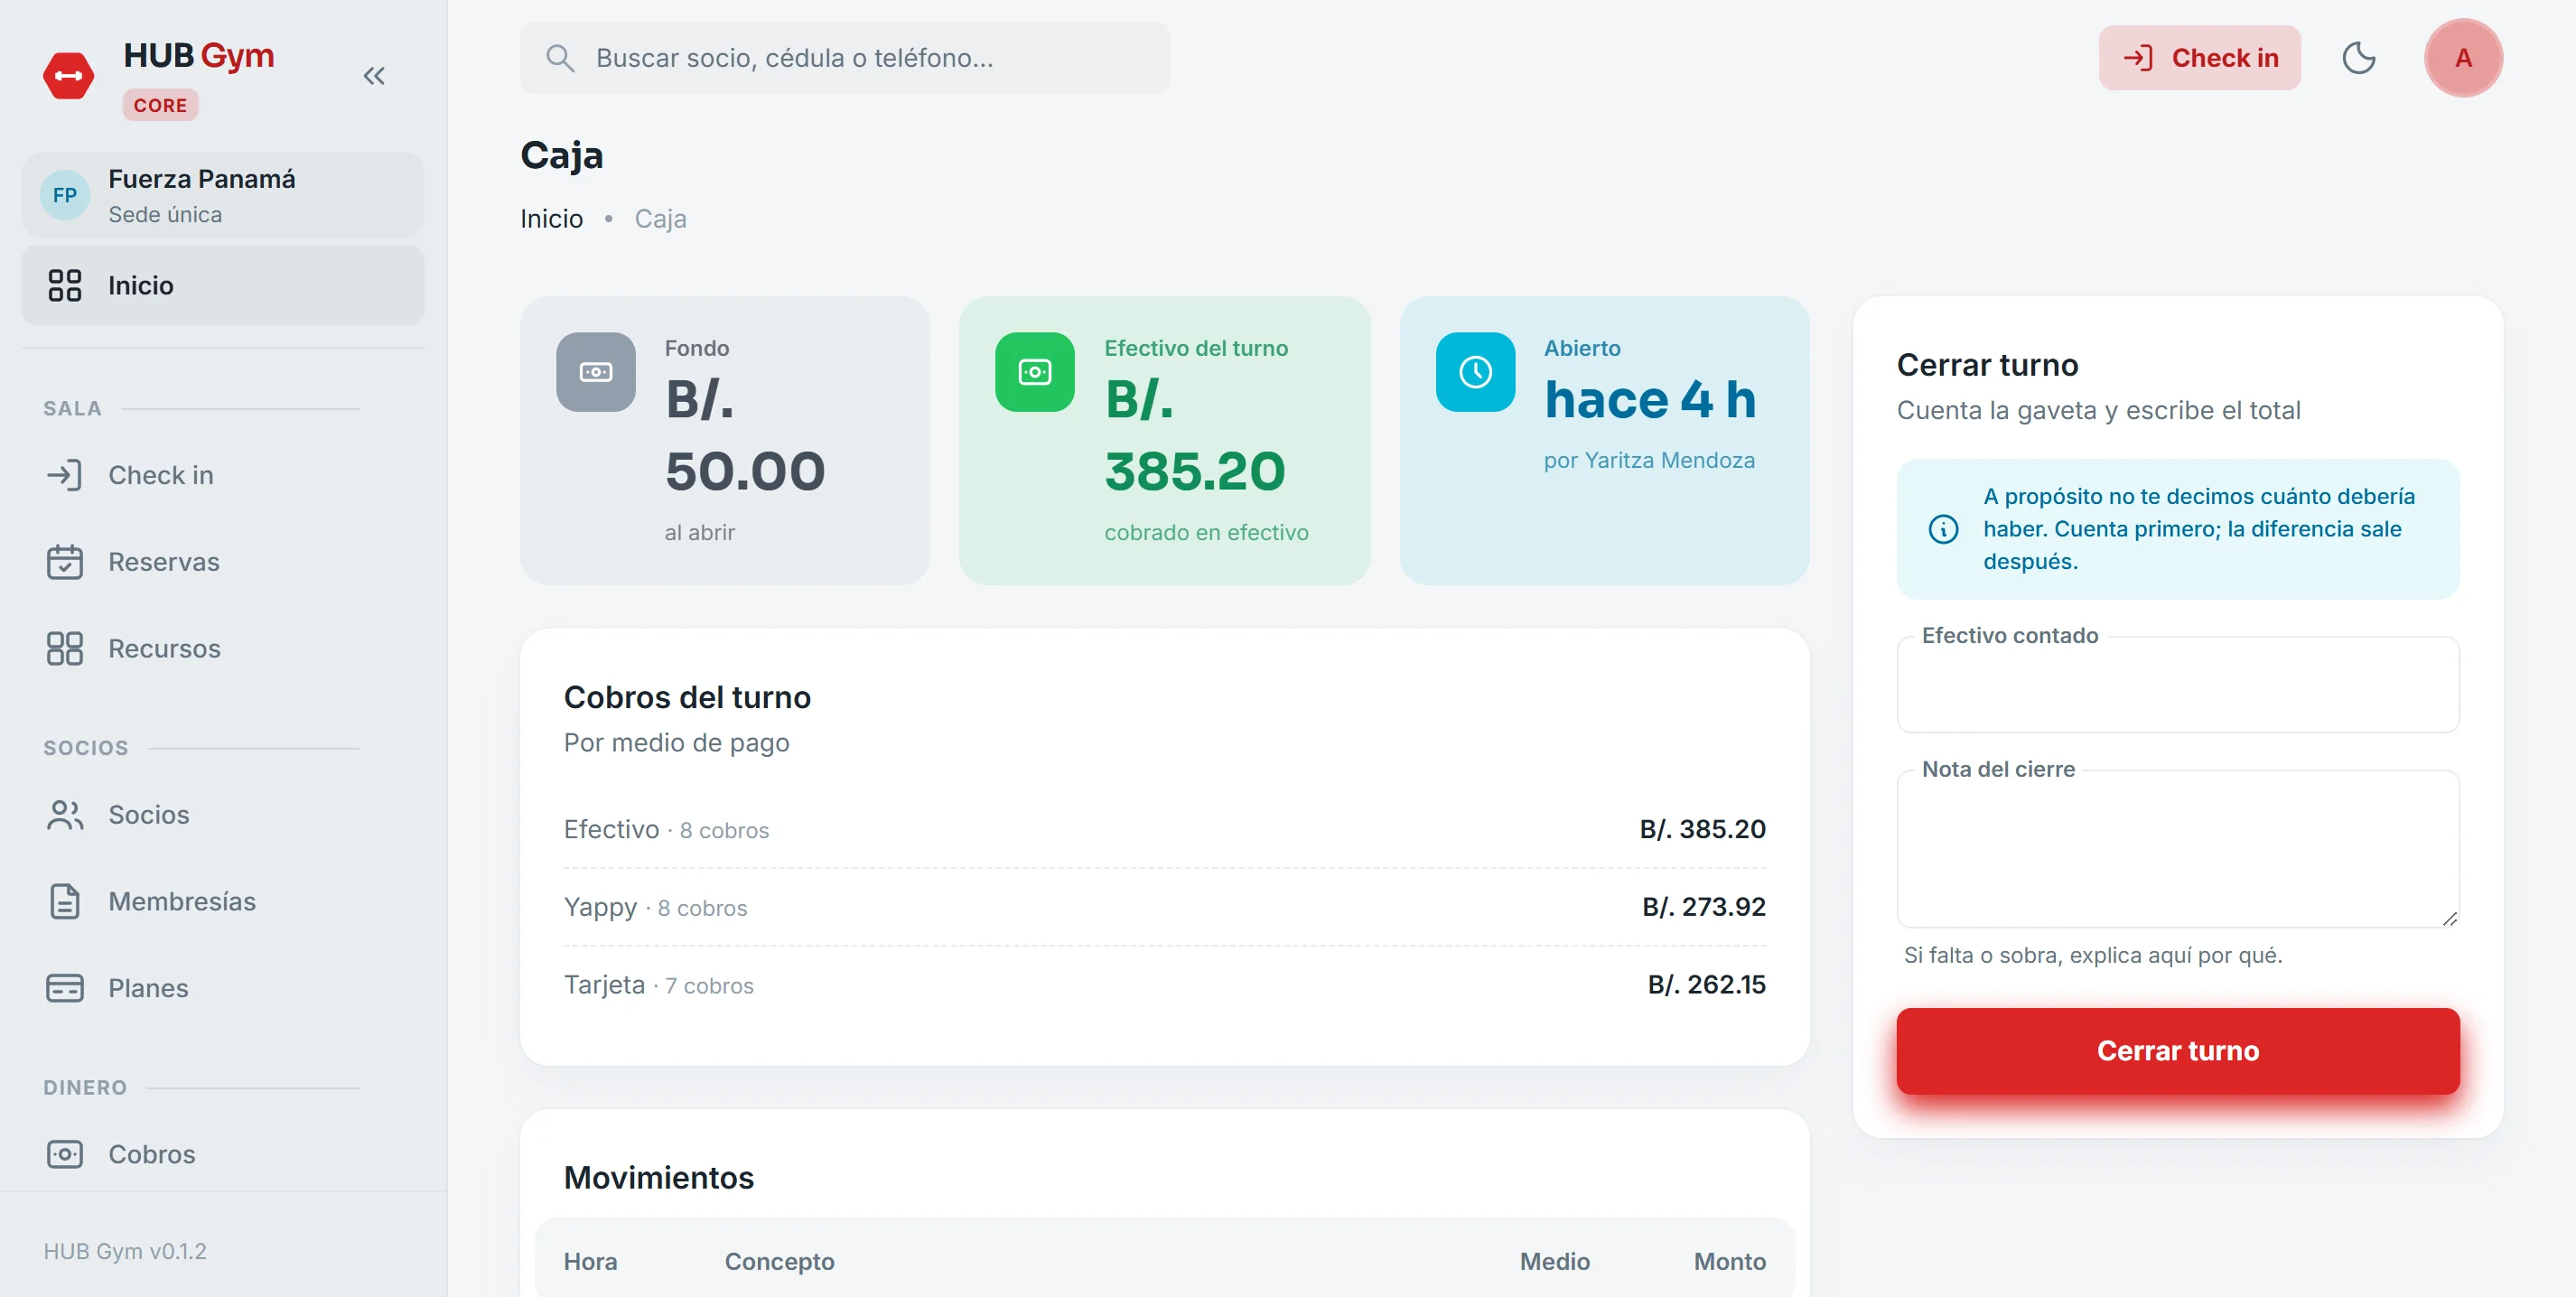The height and width of the screenshot is (1297, 2576).
Task: Click the Nota del cierre text area
Action: [2178, 849]
